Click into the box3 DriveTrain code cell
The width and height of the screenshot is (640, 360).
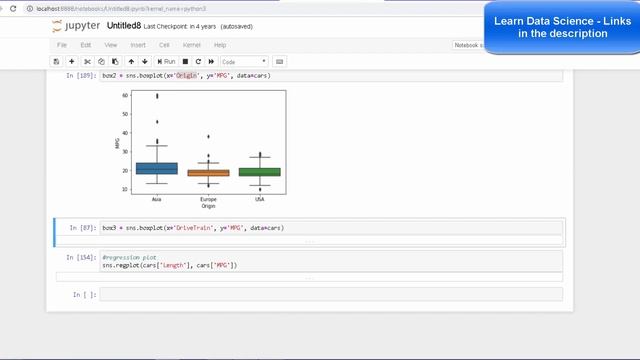coord(331,228)
